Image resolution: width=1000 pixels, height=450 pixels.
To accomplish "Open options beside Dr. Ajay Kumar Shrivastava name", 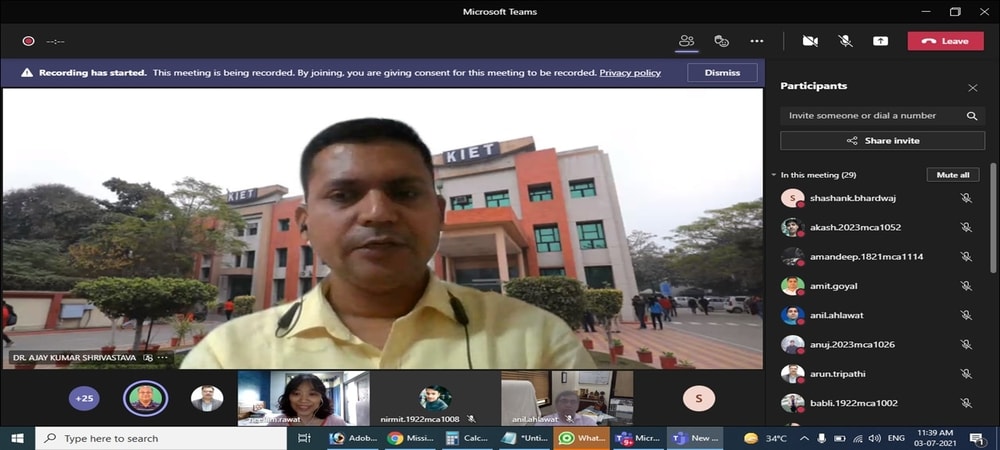I will [164, 357].
